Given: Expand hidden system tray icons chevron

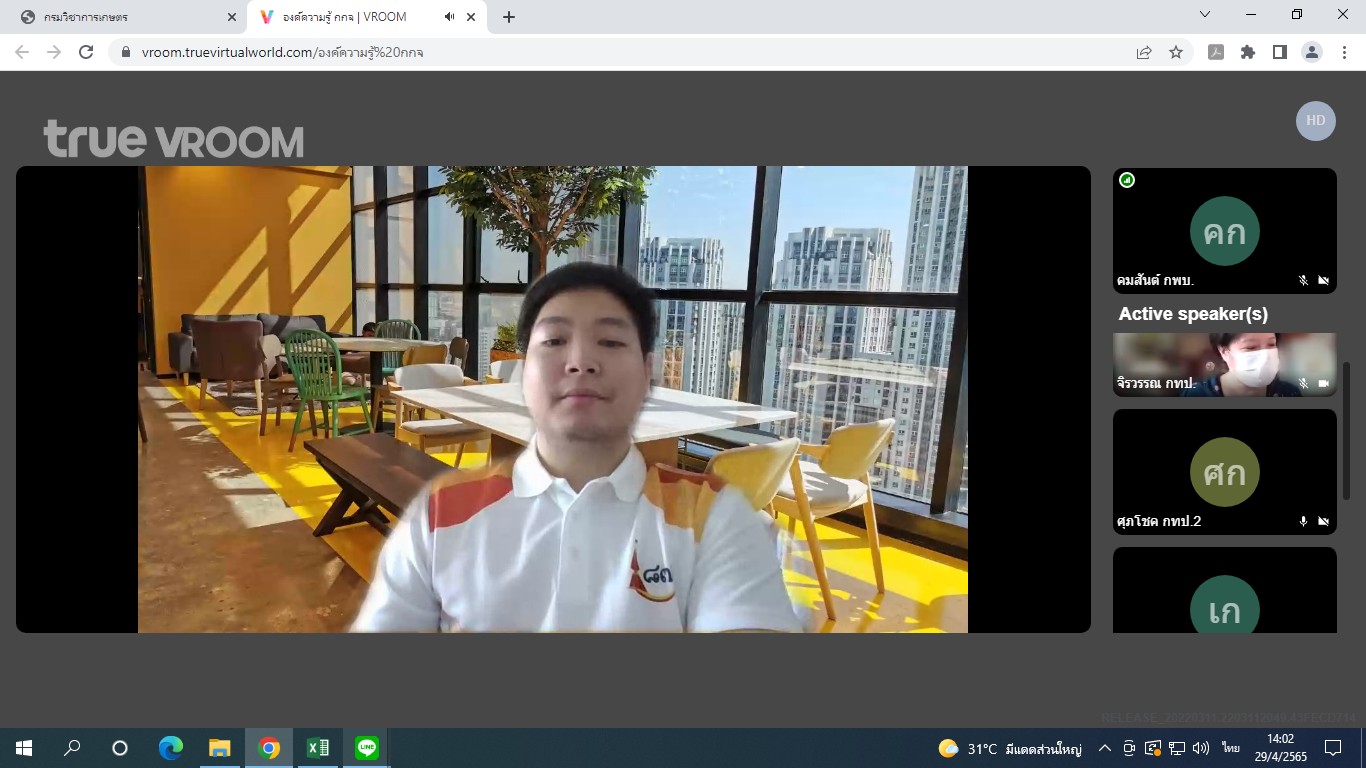Looking at the screenshot, I should point(1105,748).
